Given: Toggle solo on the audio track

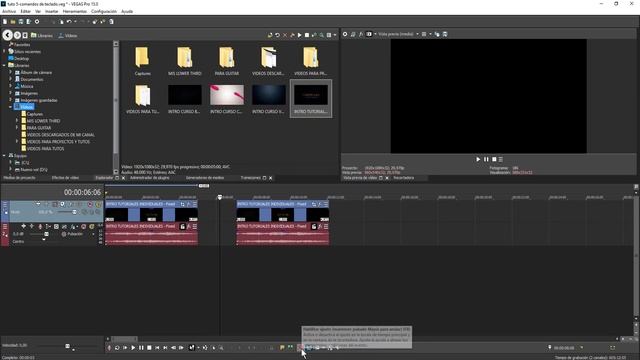Looking at the screenshot, I should (x=92, y=226).
